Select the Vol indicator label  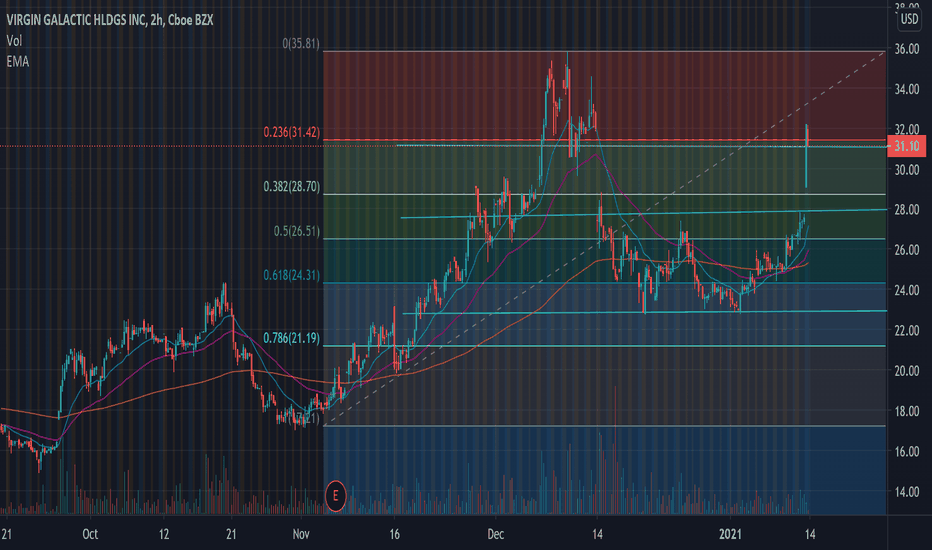pos(14,40)
